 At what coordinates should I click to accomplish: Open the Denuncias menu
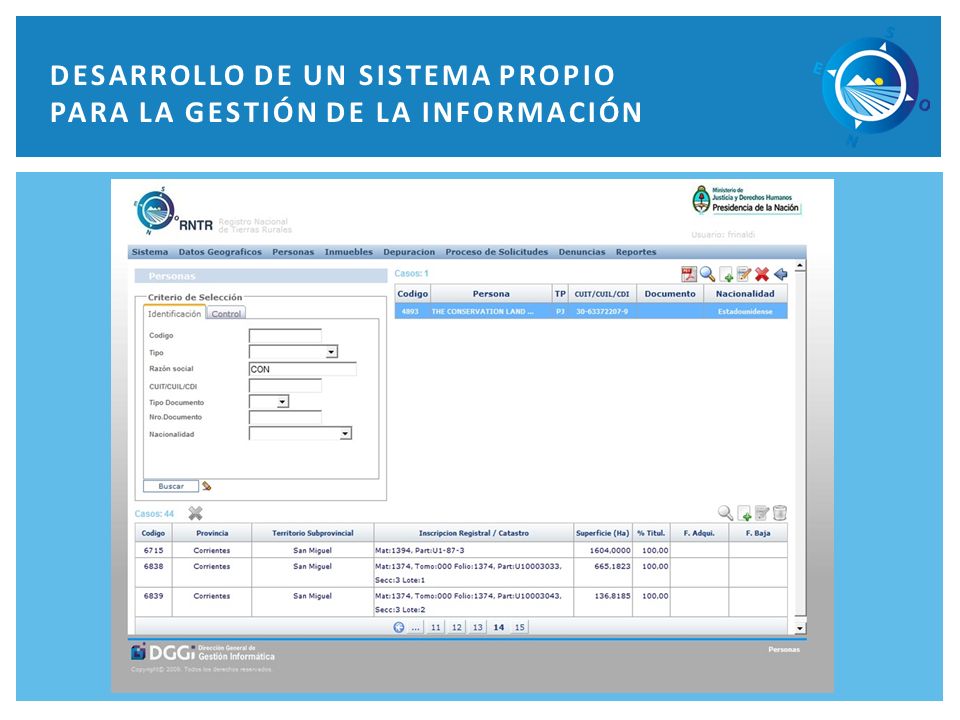point(582,252)
